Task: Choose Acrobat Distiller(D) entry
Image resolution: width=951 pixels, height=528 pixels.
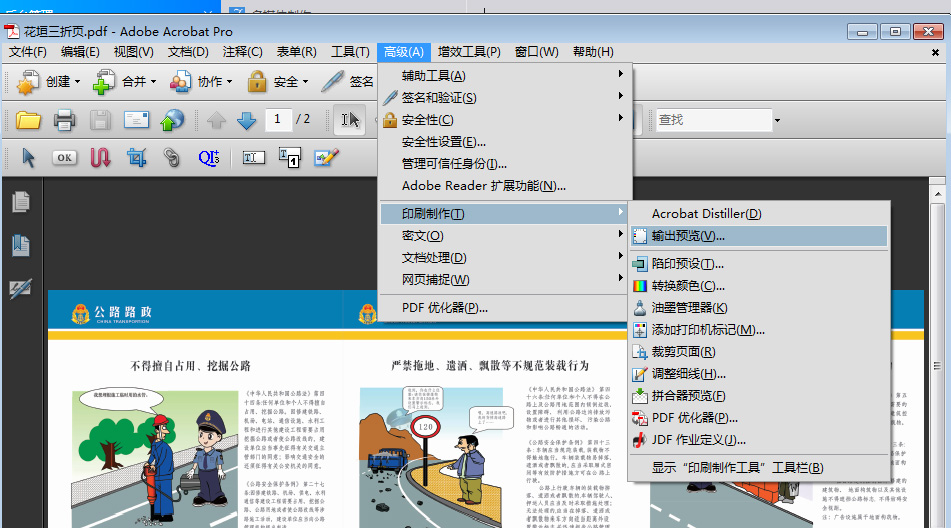Action: (x=759, y=214)
